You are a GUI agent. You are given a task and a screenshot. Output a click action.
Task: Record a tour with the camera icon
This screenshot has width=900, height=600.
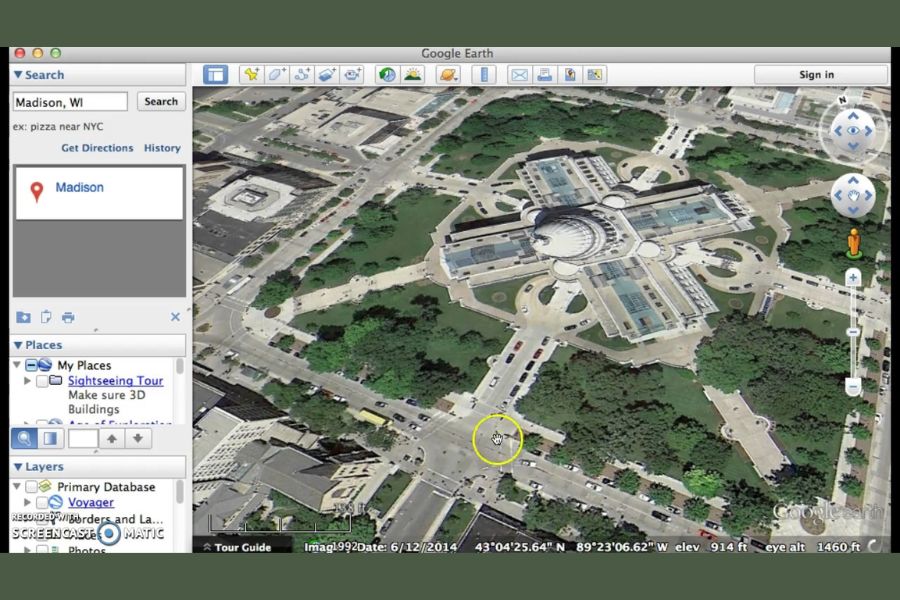pos(352,75)
